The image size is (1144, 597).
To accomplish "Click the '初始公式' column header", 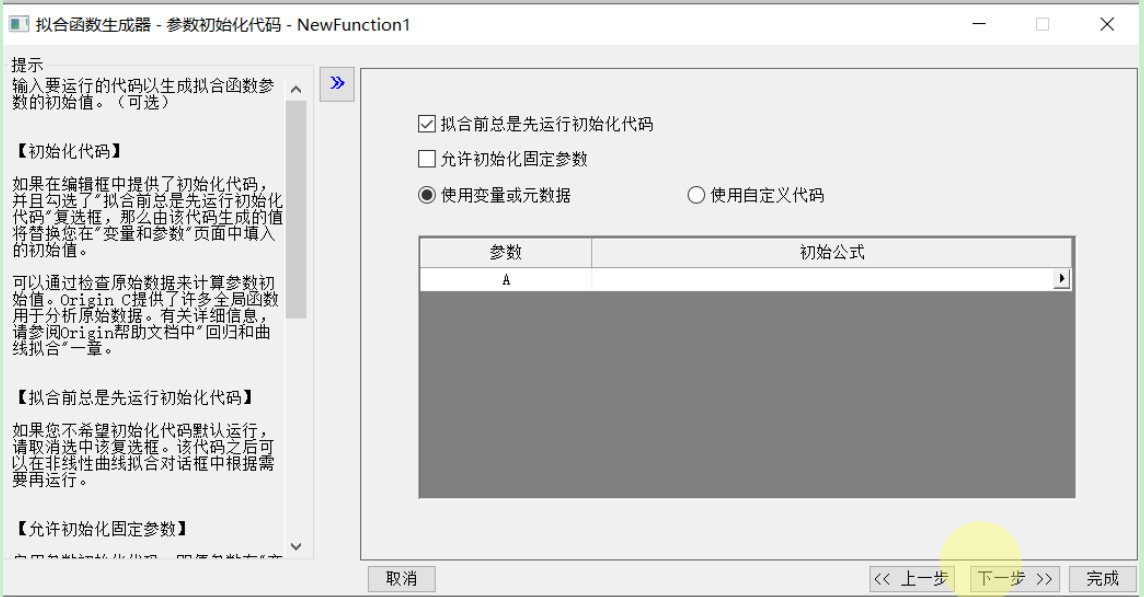I will (832, 253).
